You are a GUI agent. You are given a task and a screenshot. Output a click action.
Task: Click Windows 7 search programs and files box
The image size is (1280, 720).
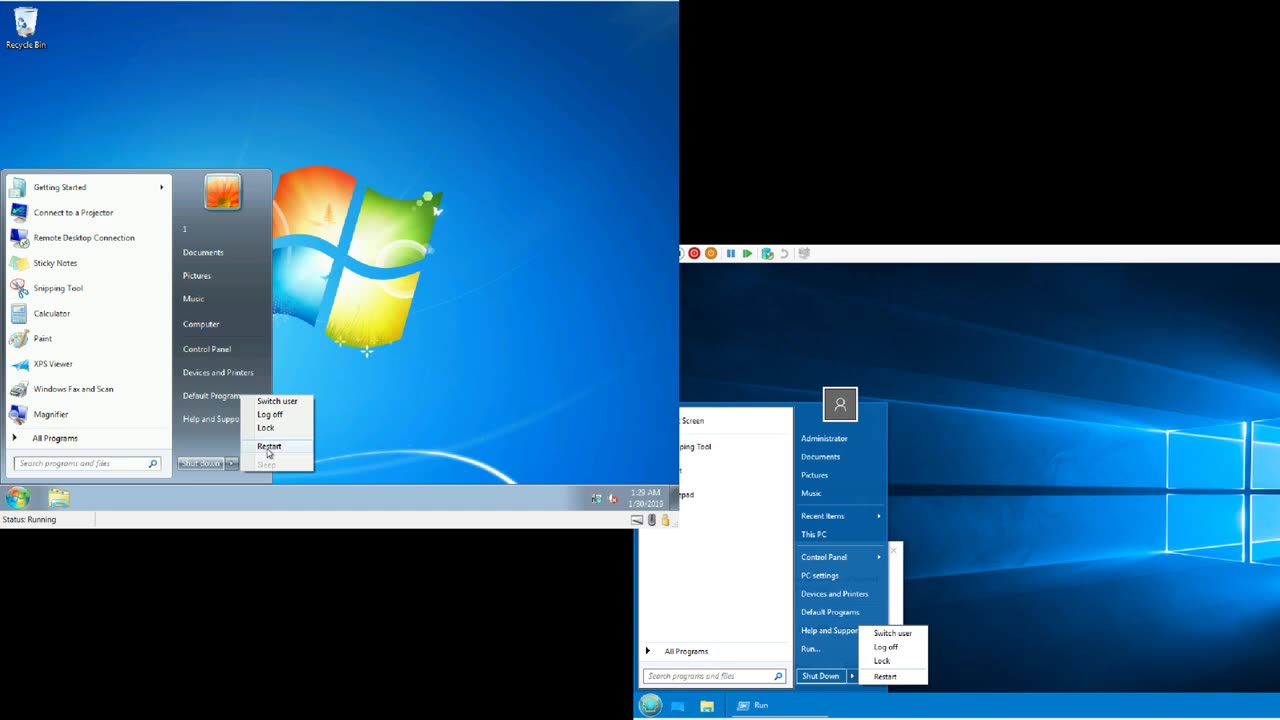pos(87,463)
